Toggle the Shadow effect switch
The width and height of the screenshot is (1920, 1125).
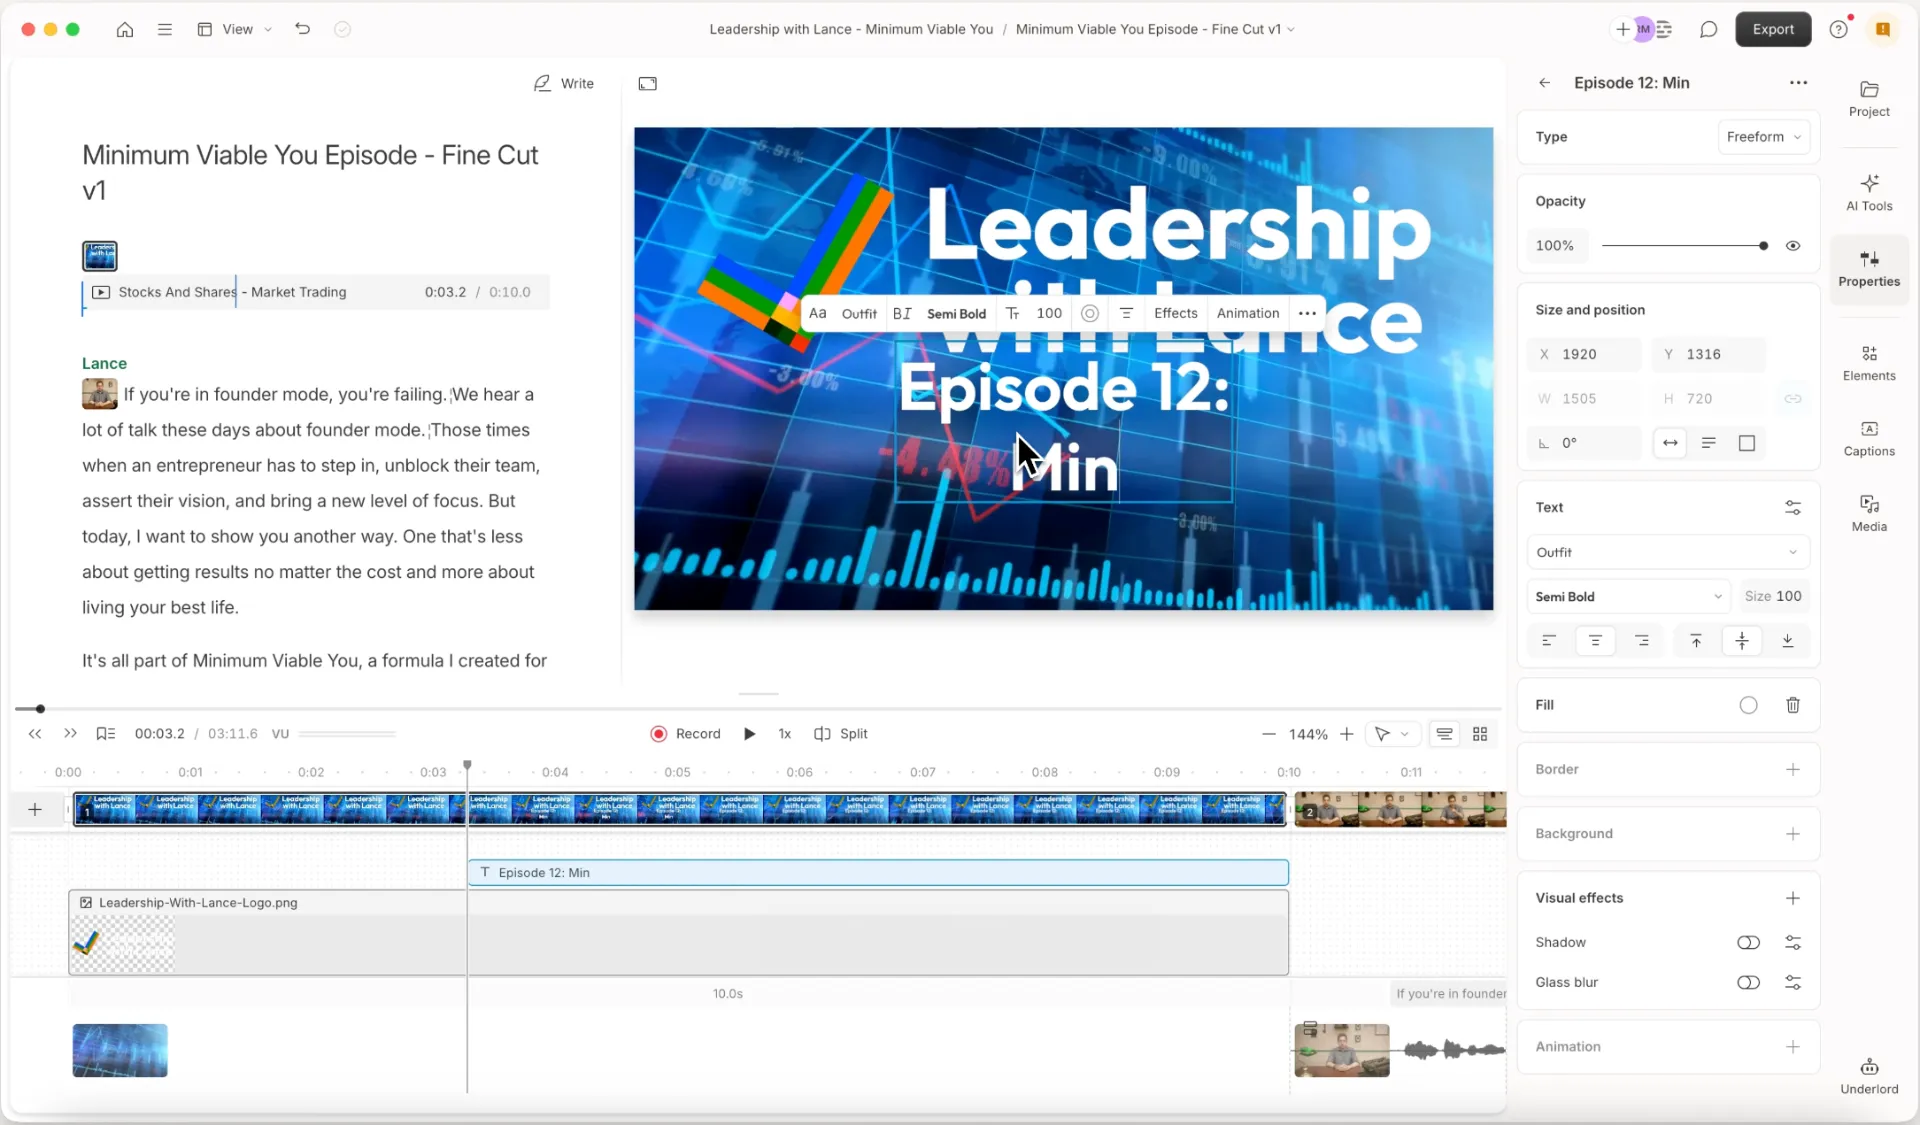(x=1747, y=942)
